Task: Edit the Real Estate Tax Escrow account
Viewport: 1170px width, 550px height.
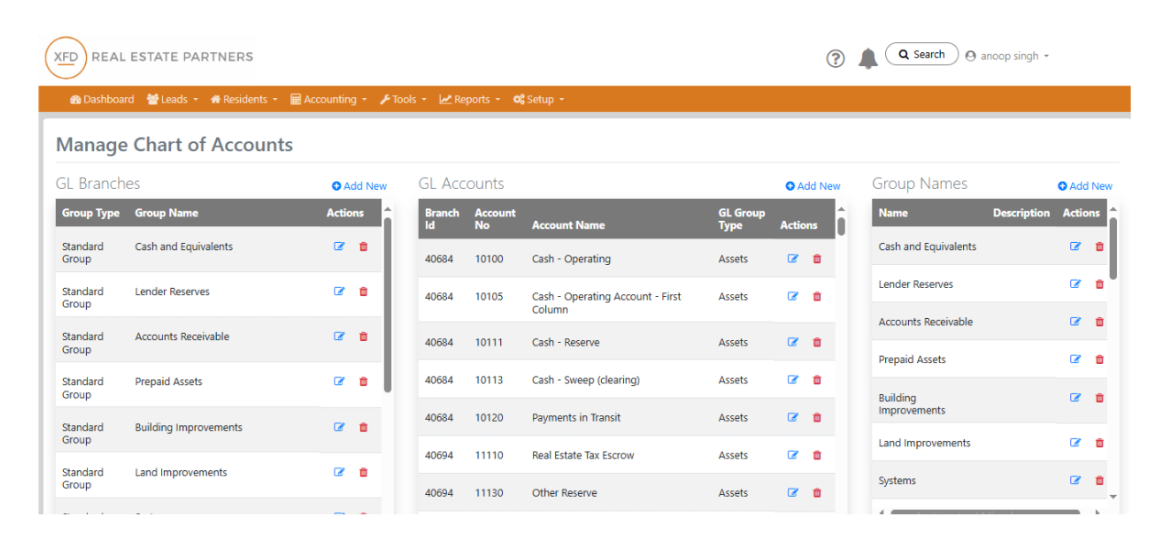Action: [793, 456]
